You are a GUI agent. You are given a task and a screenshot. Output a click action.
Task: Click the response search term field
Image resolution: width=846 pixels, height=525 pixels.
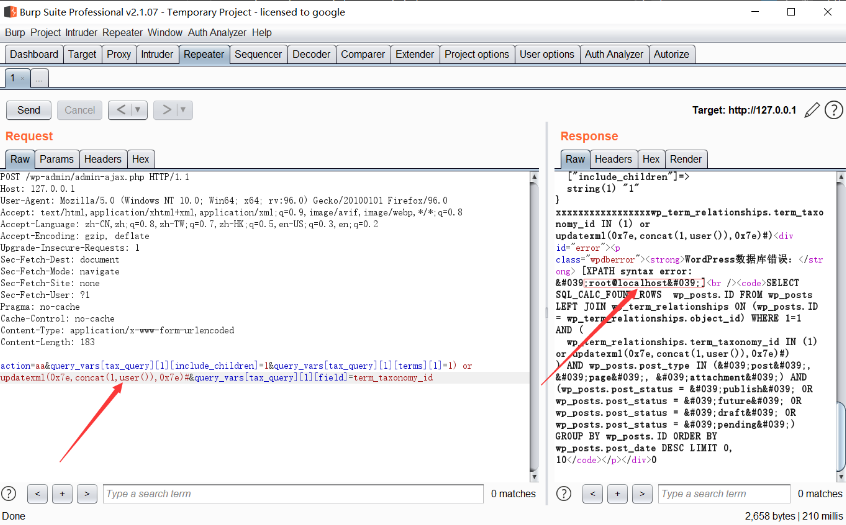pos(724,494)
